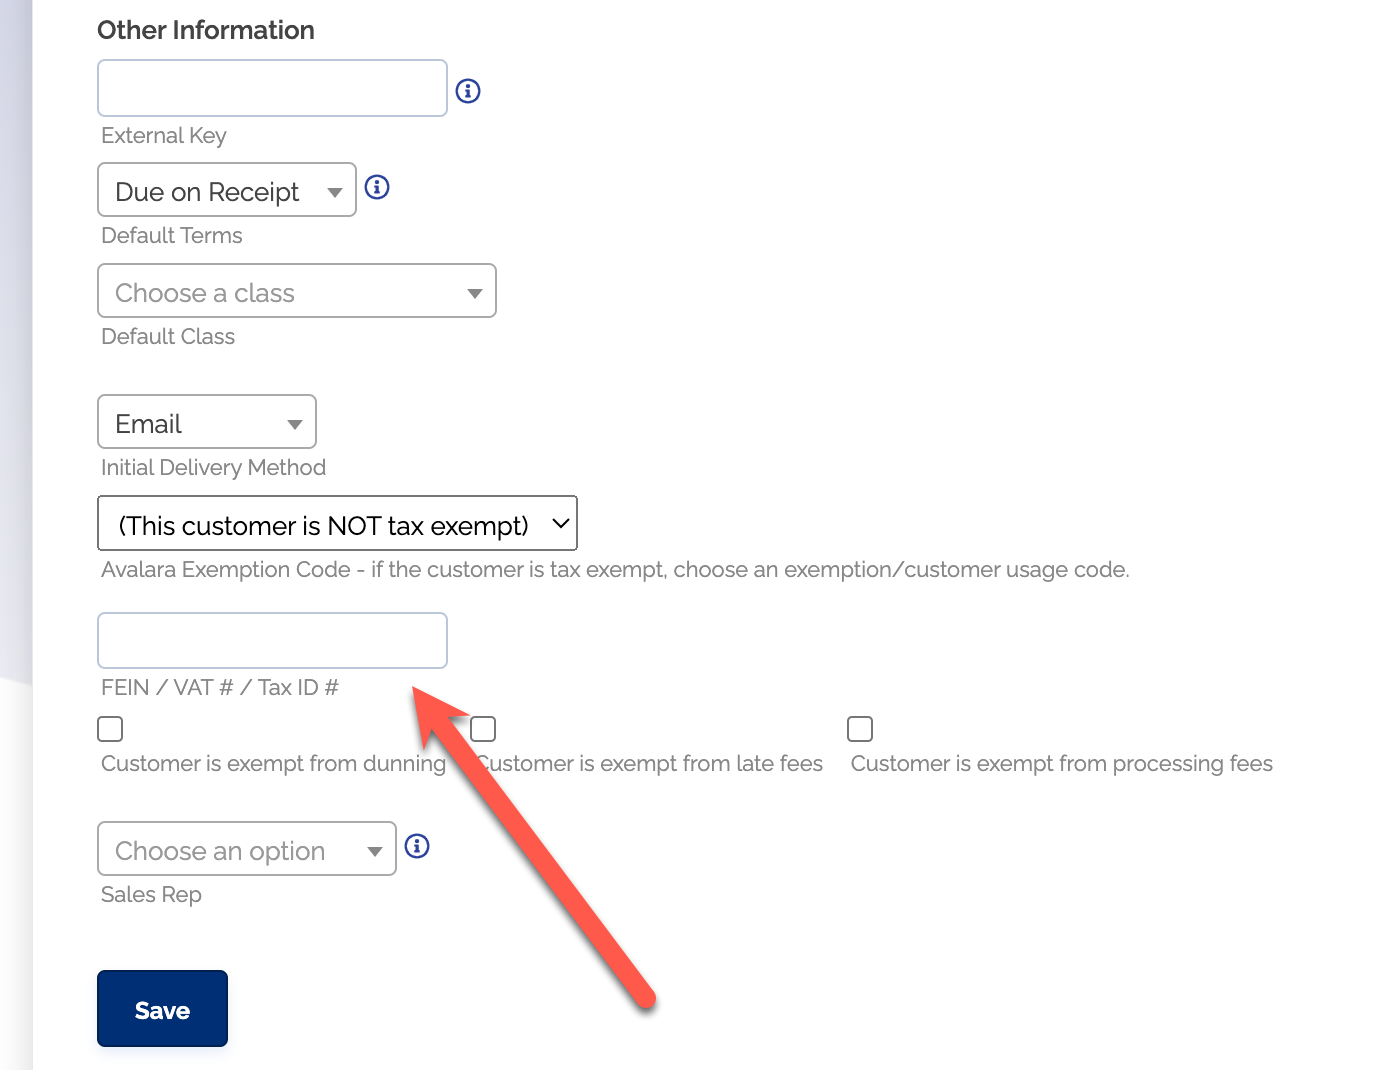Click the info icon next to Default Terms
This screenshot has height=1070, width=1388.
point(377,187)
